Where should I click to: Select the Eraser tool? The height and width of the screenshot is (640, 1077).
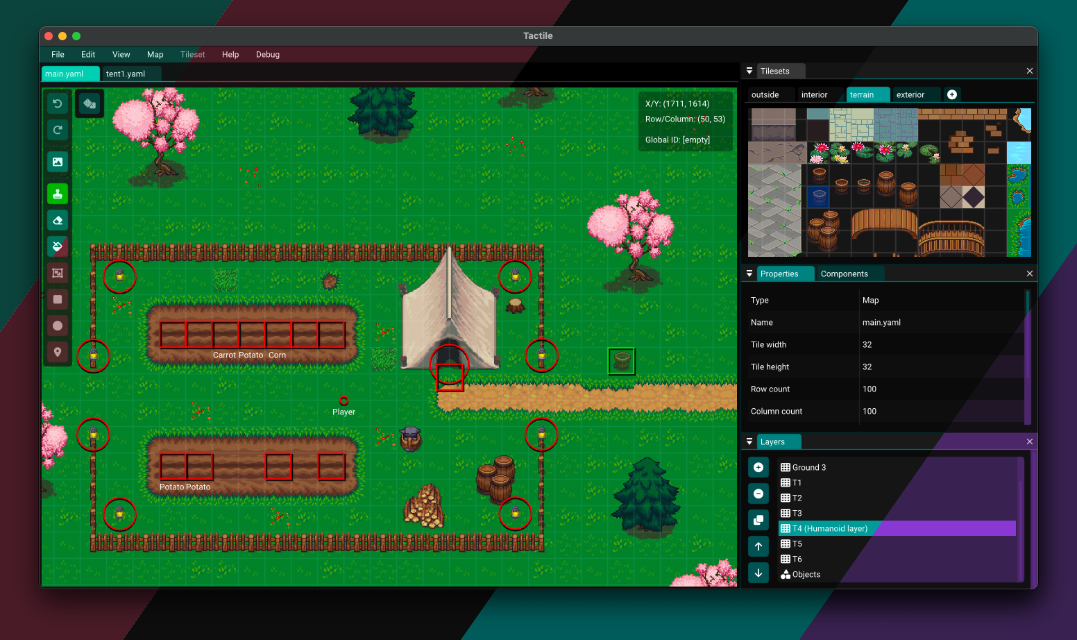click(58, 220)
